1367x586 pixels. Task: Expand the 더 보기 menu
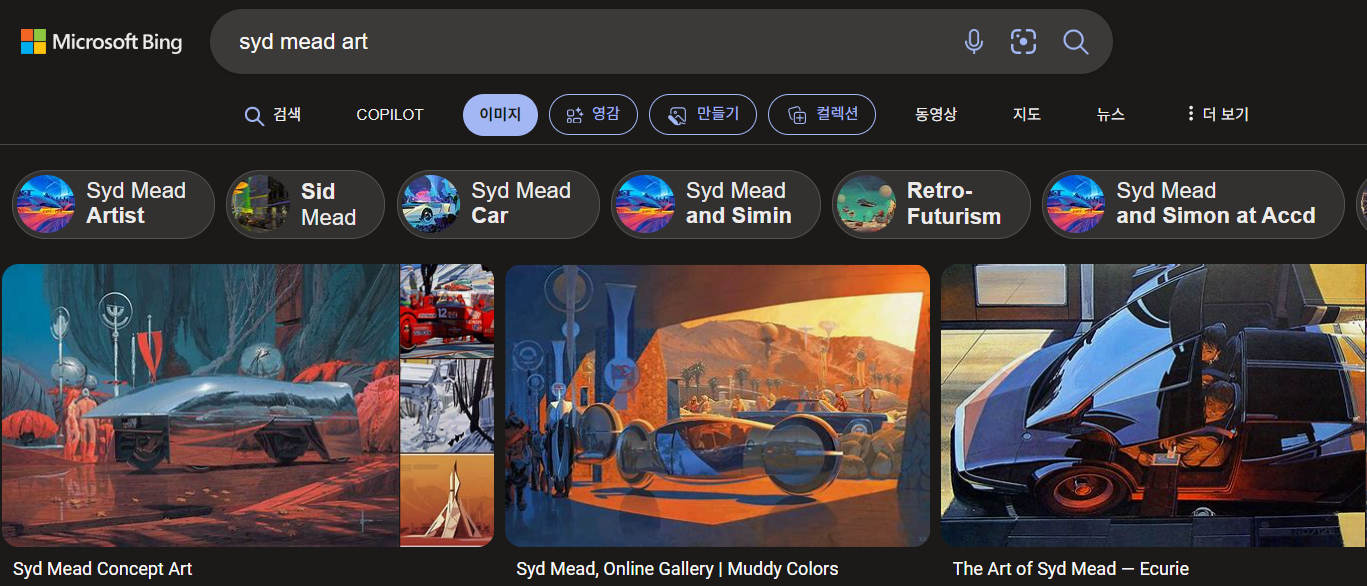click(1217, 115)
